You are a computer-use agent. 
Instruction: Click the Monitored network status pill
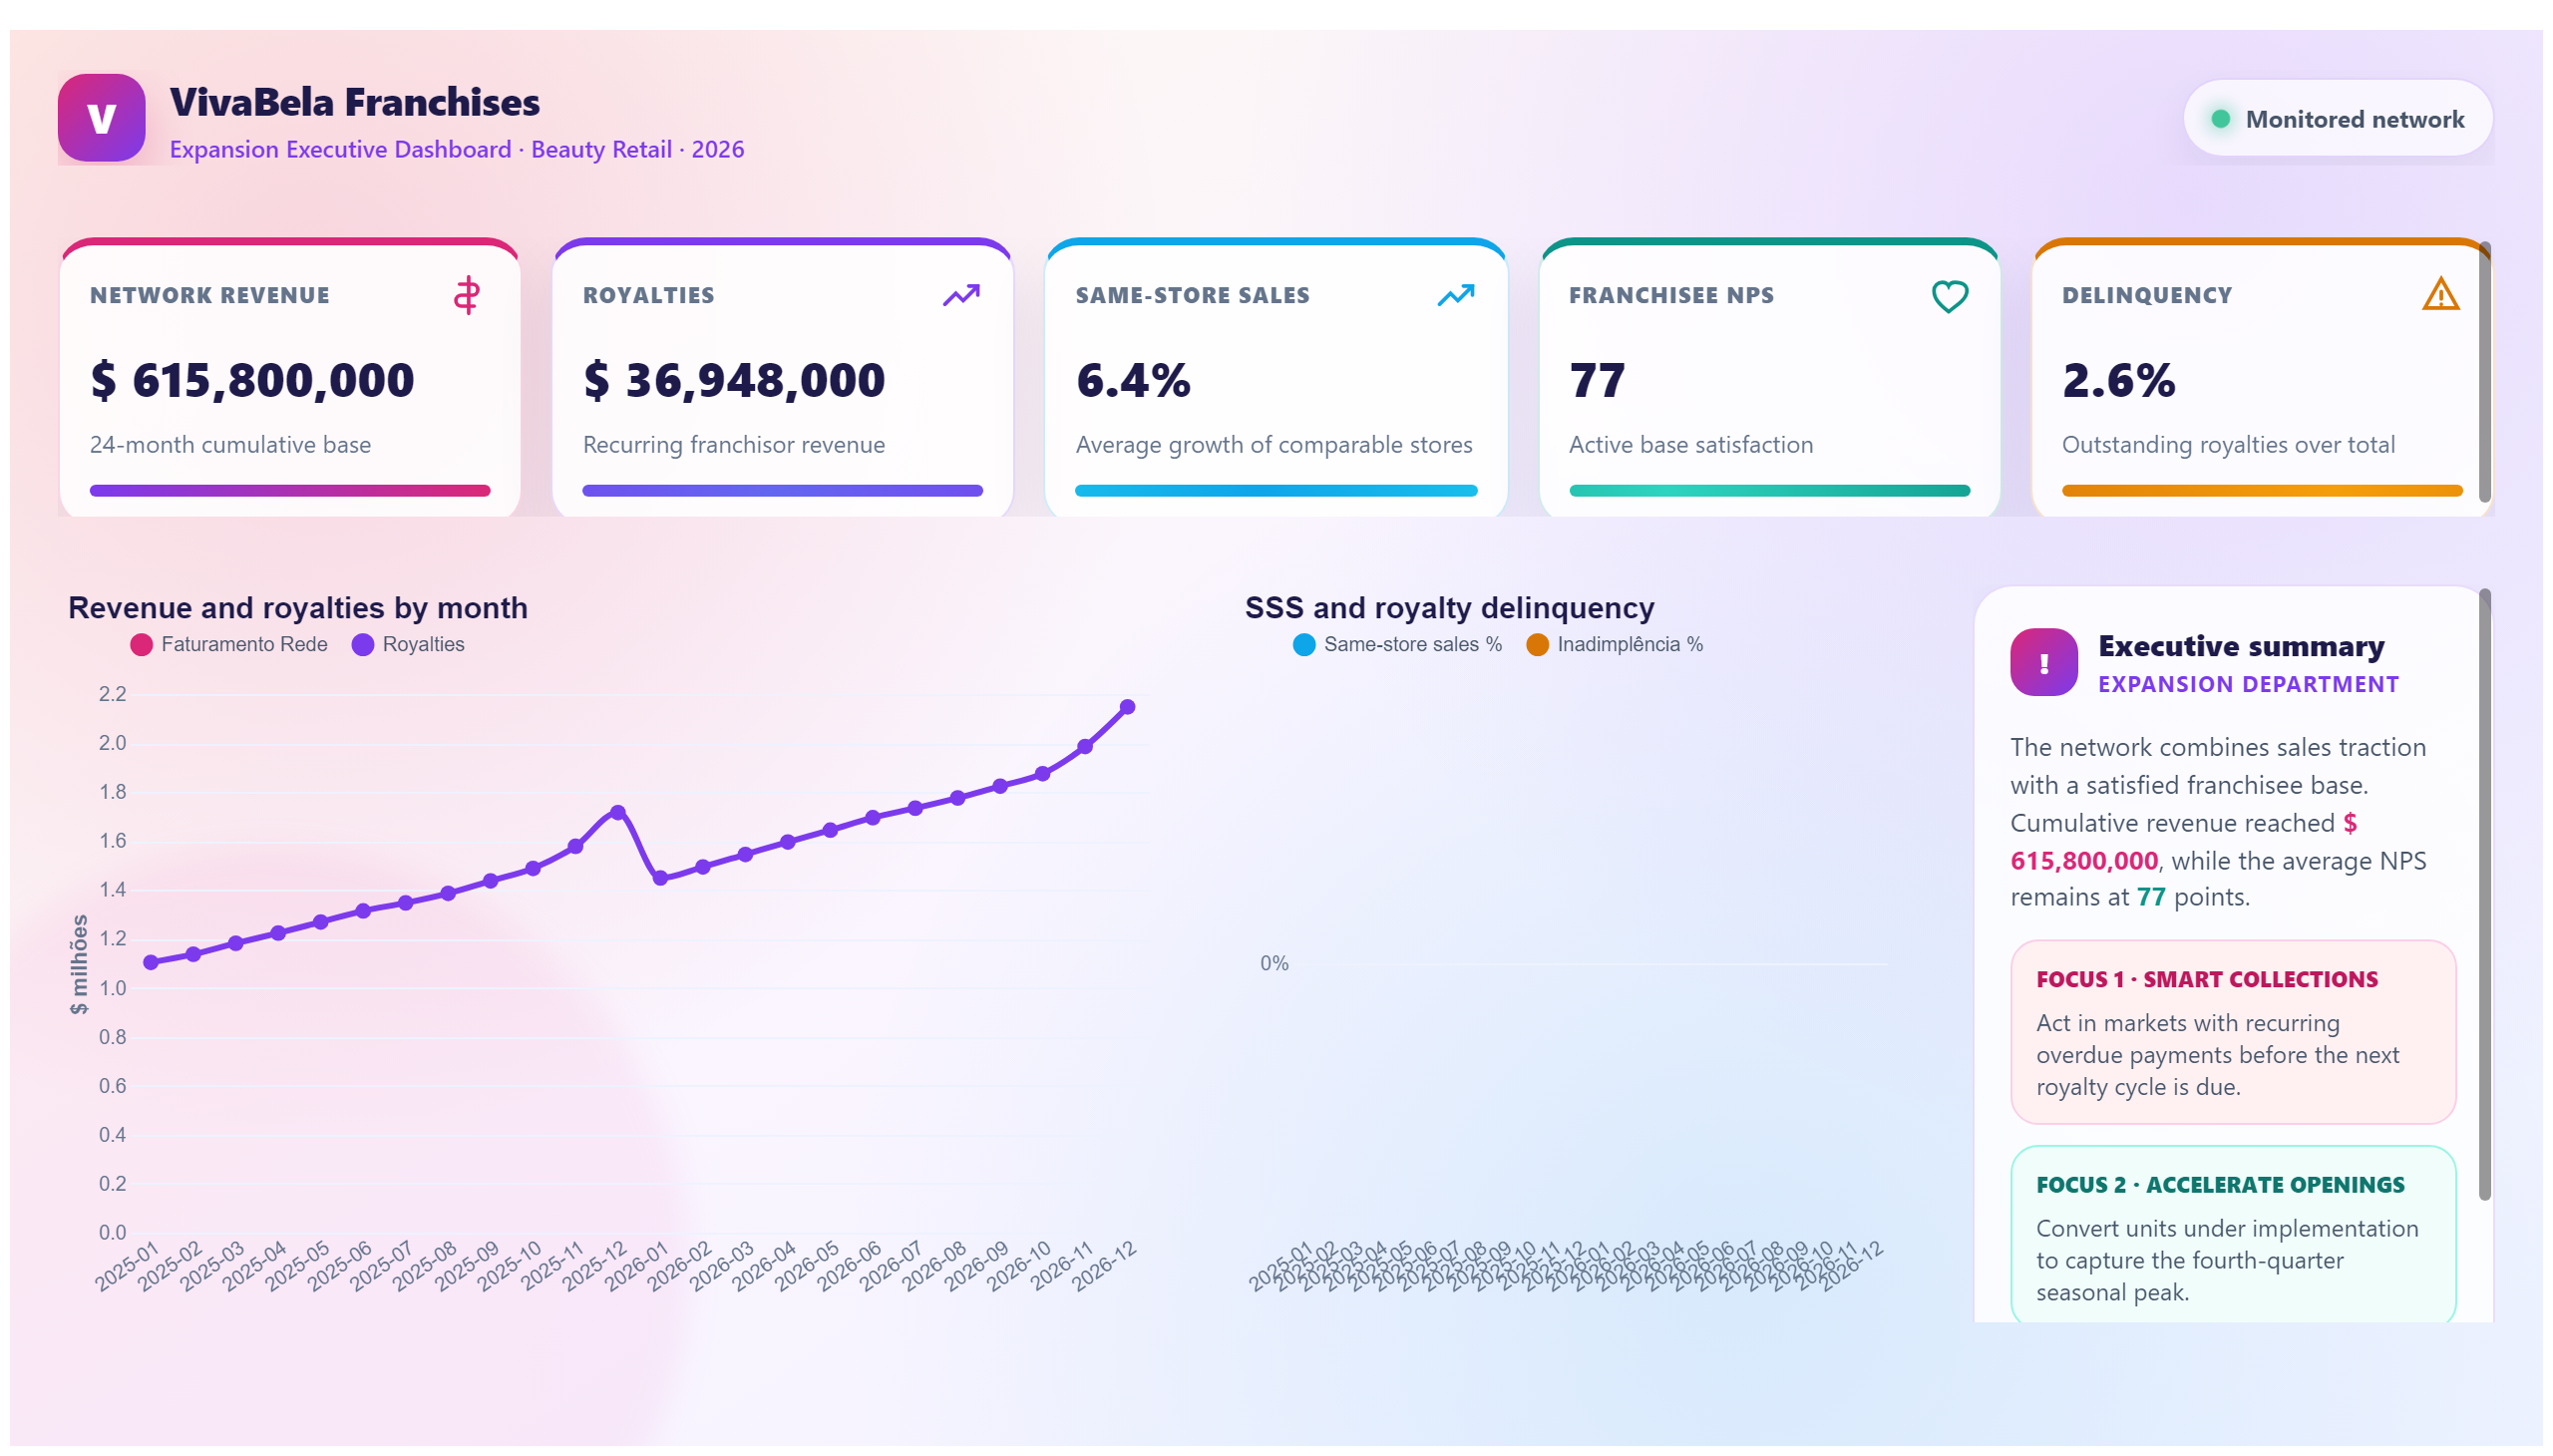click(x=2337, y=119)
